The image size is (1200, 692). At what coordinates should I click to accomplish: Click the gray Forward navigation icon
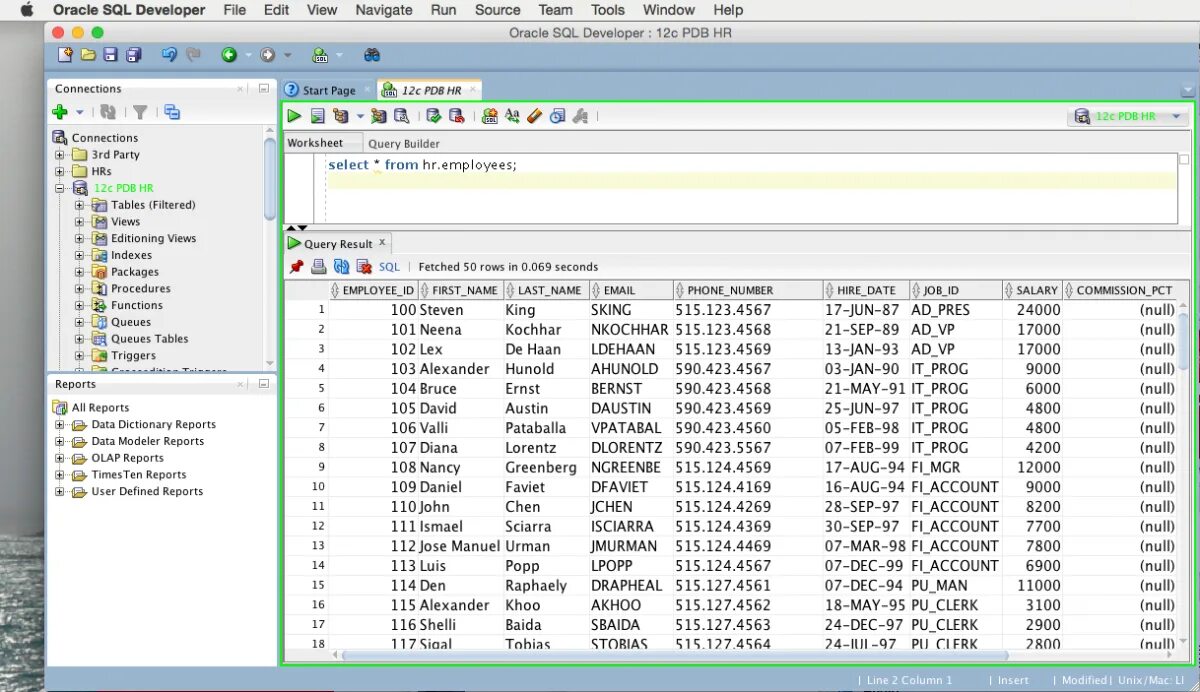[267, 55]
